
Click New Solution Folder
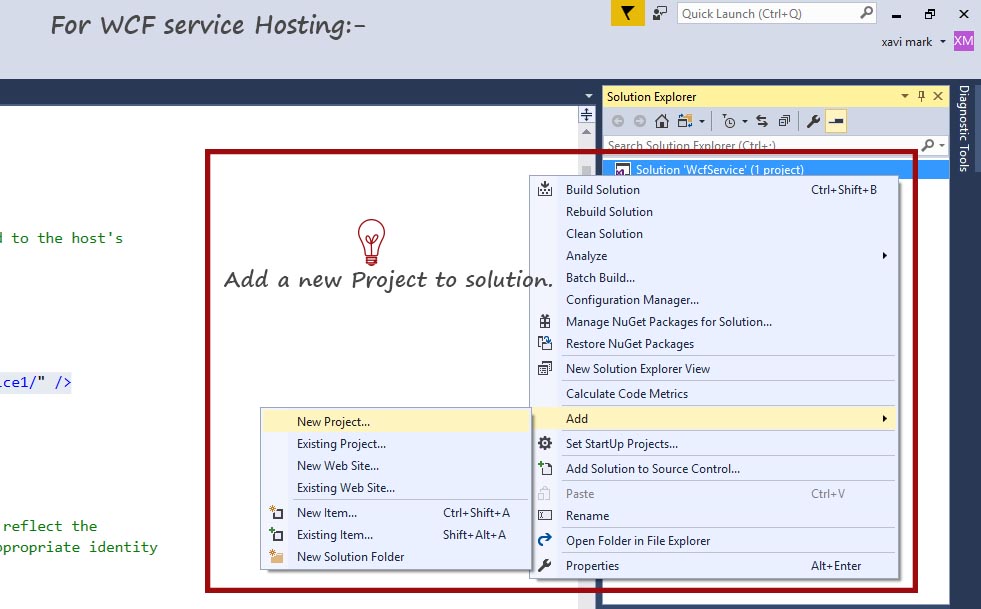click(395, 556)
